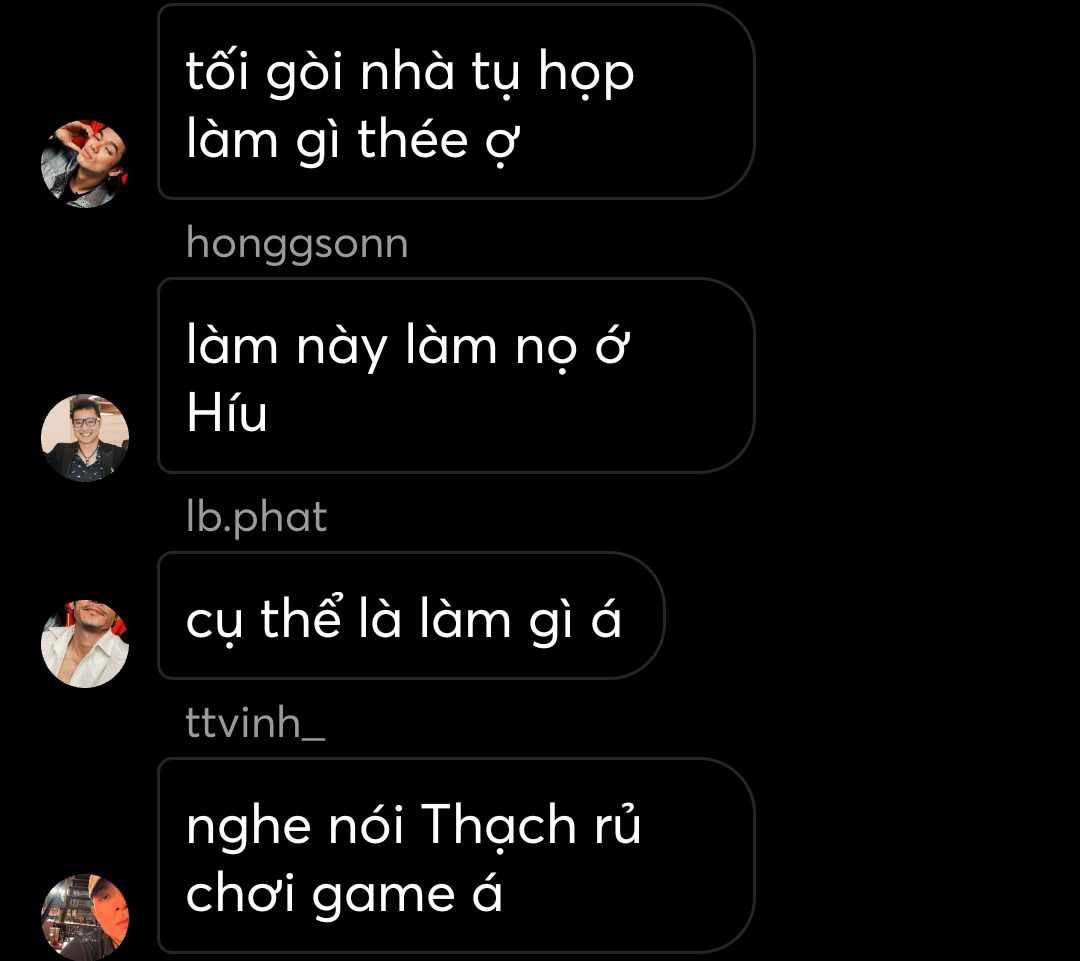The width and height of the screenshot is (1080, 961).
Task: Click the word "nghe" in ttvinh_'s message
Action: coord(248,829)
